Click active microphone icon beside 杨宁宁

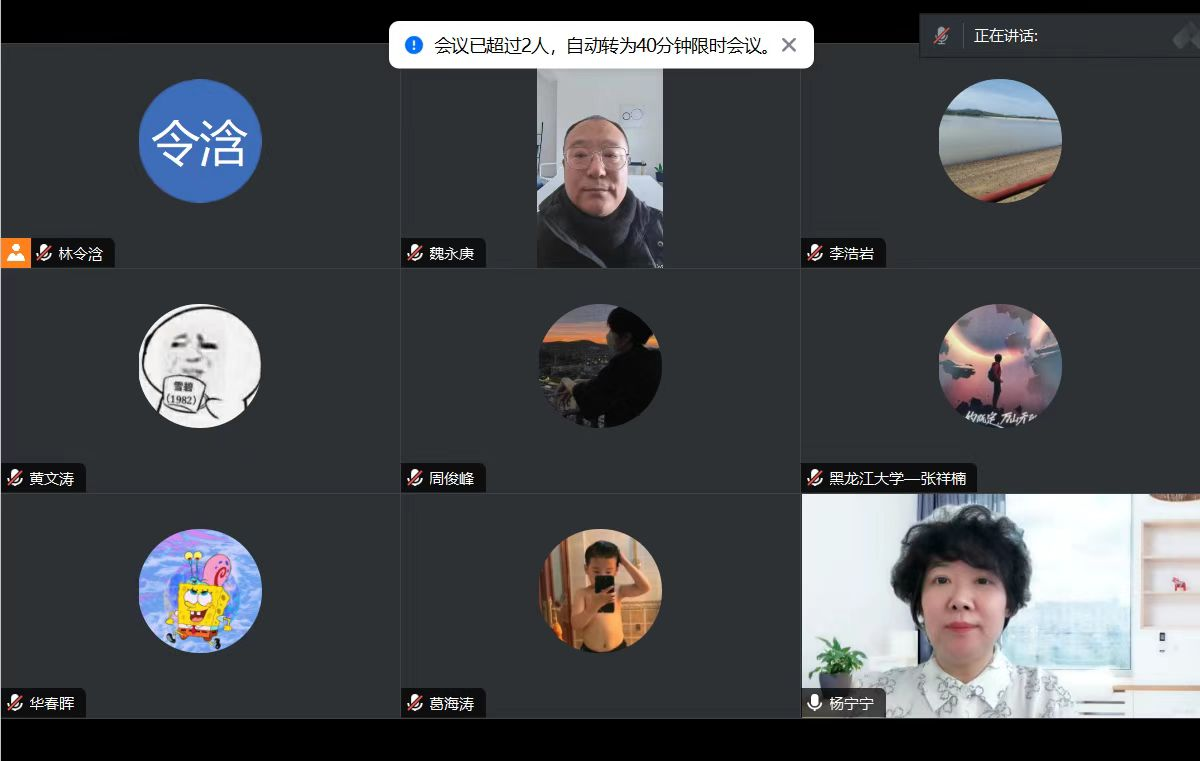[x=815, y=703]
